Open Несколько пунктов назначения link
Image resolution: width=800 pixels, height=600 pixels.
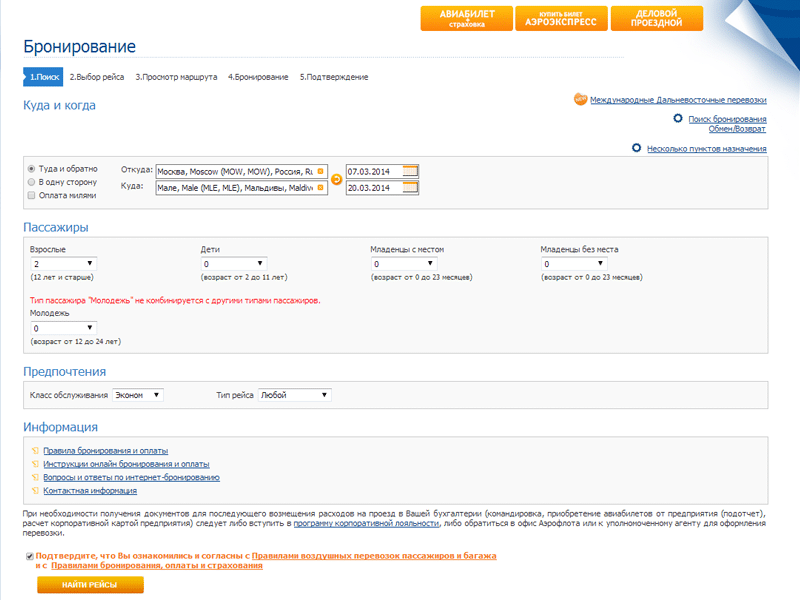coord(707,148)
